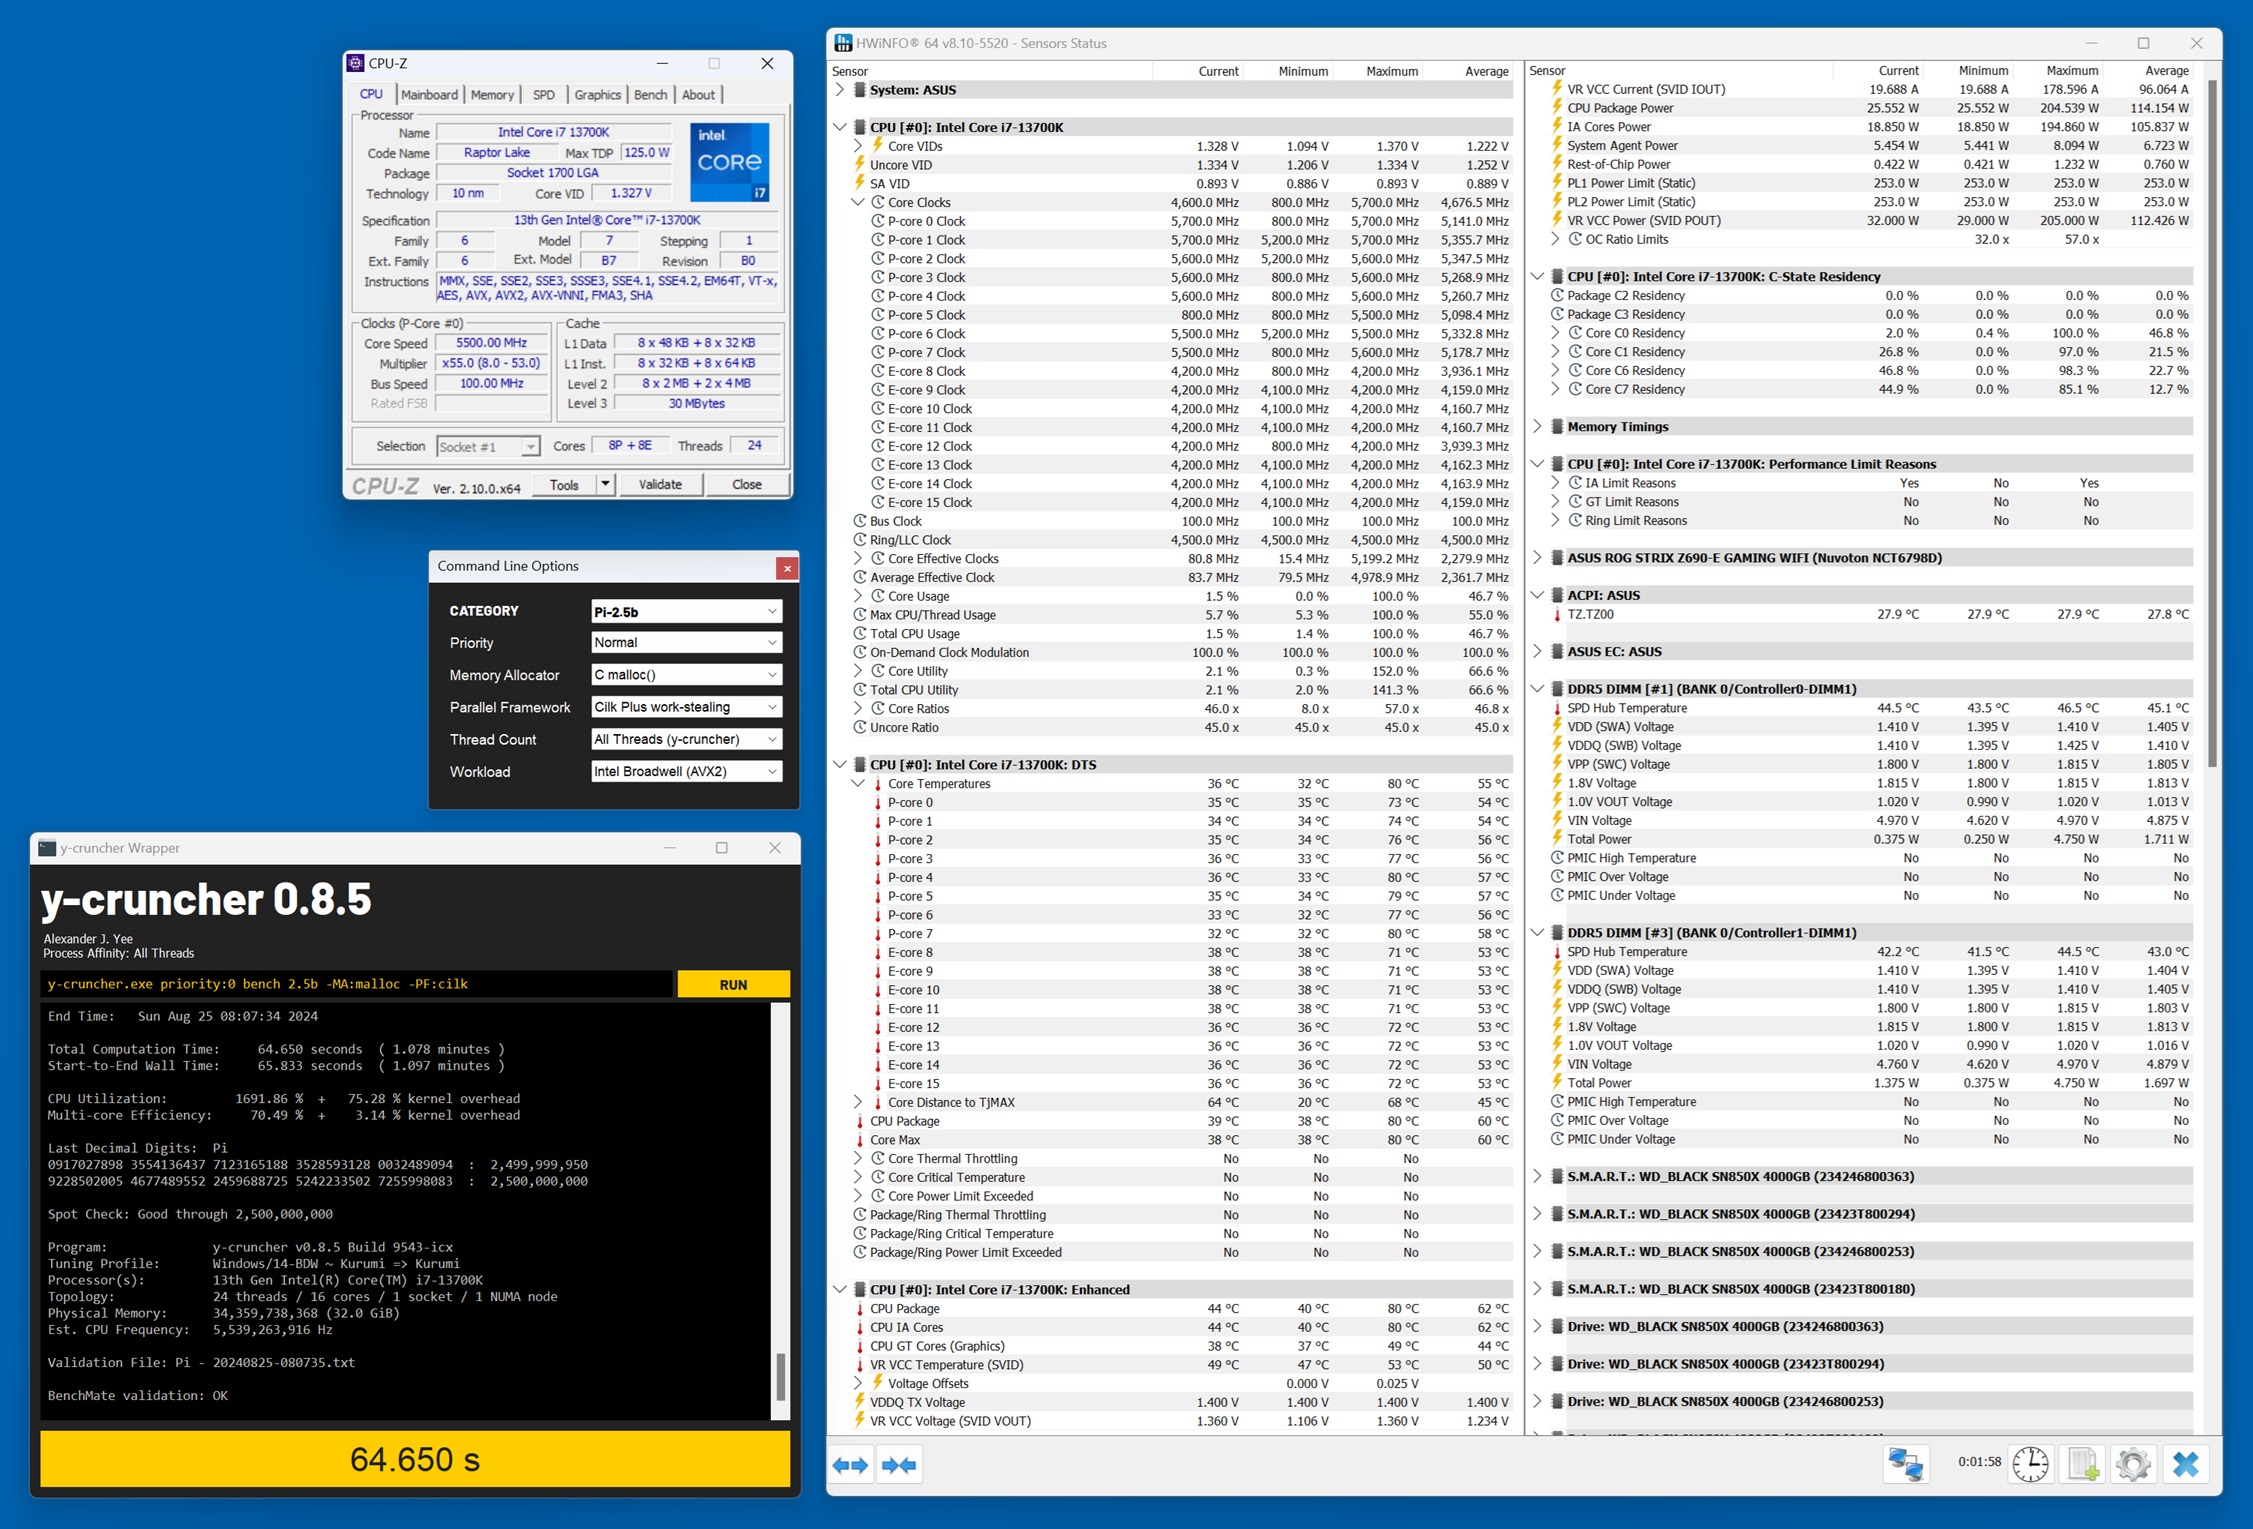Open remote monitoring network icon in HWiNFO
2253x1529 pixels.
point(1905,1464)
